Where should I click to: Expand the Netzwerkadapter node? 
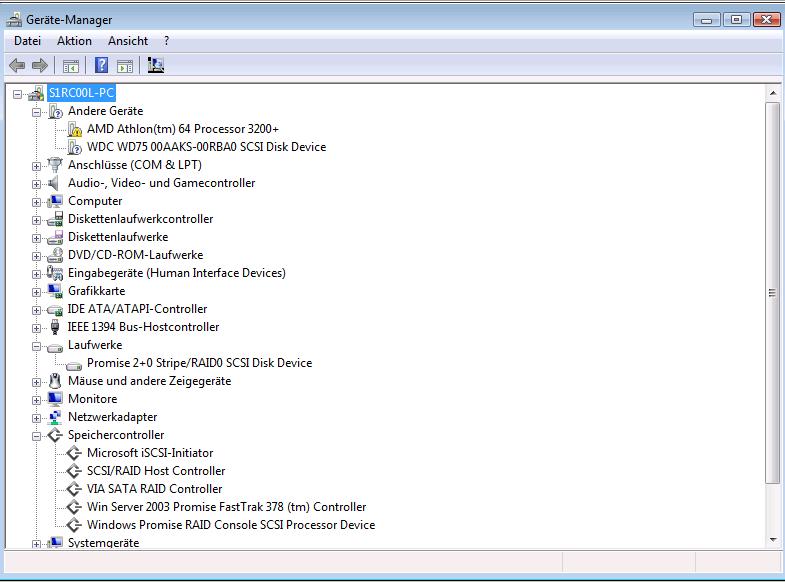(x=37, y=418)
